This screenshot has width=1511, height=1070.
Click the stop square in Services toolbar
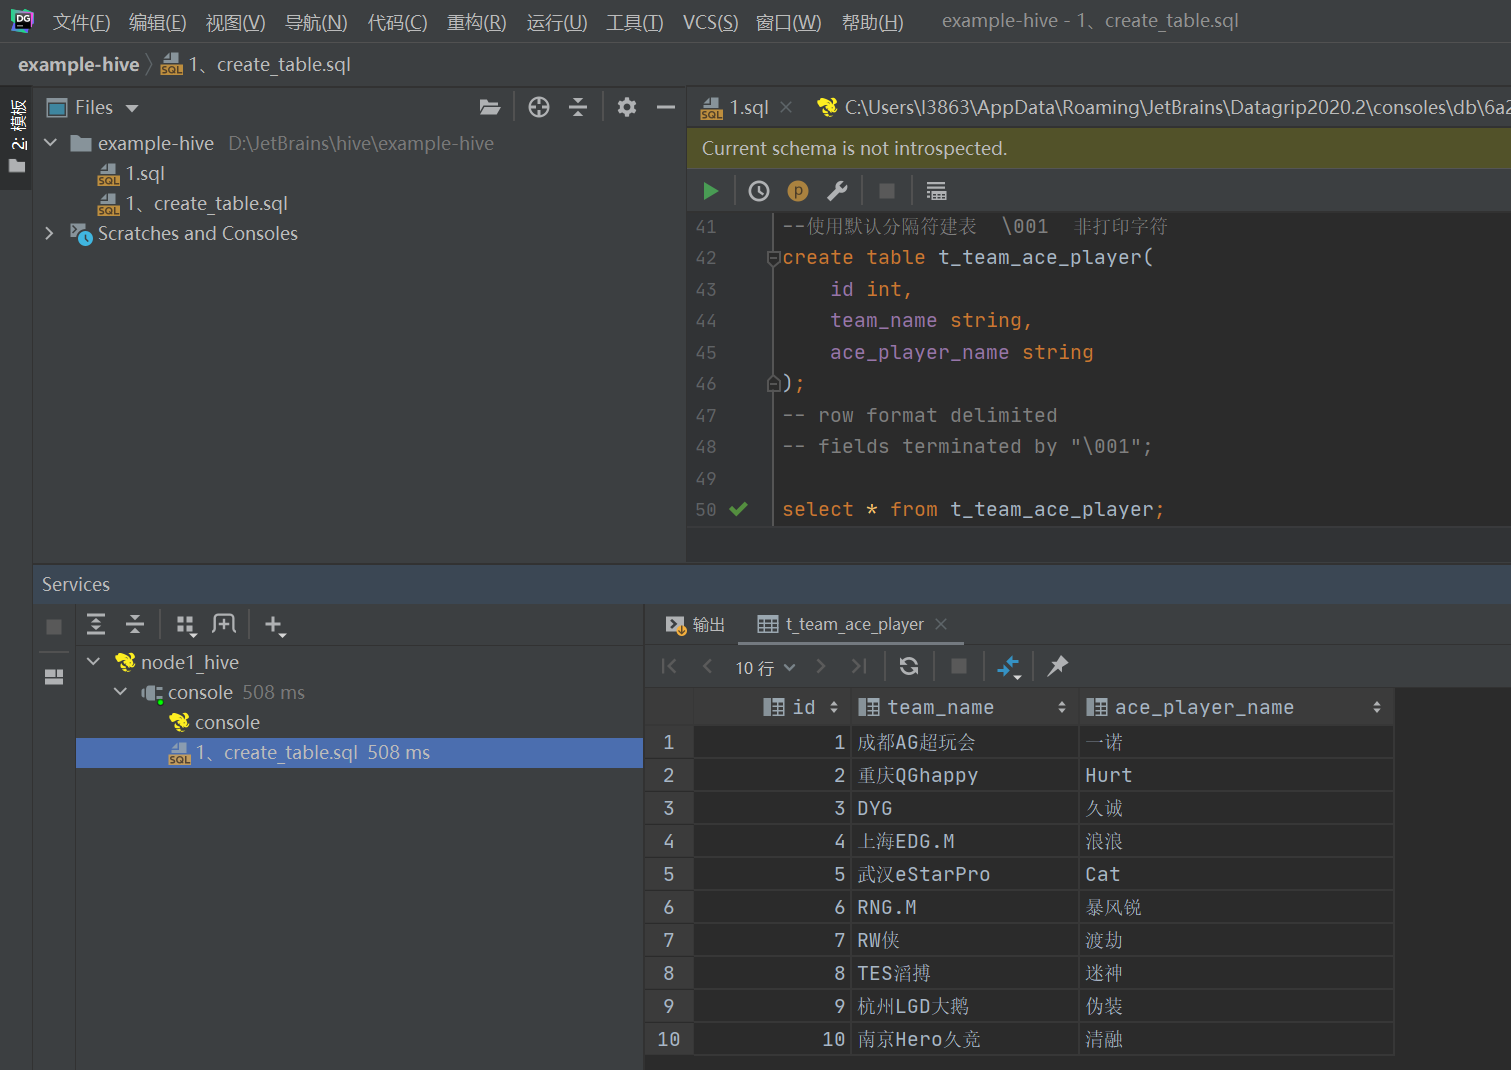(54, 627)
